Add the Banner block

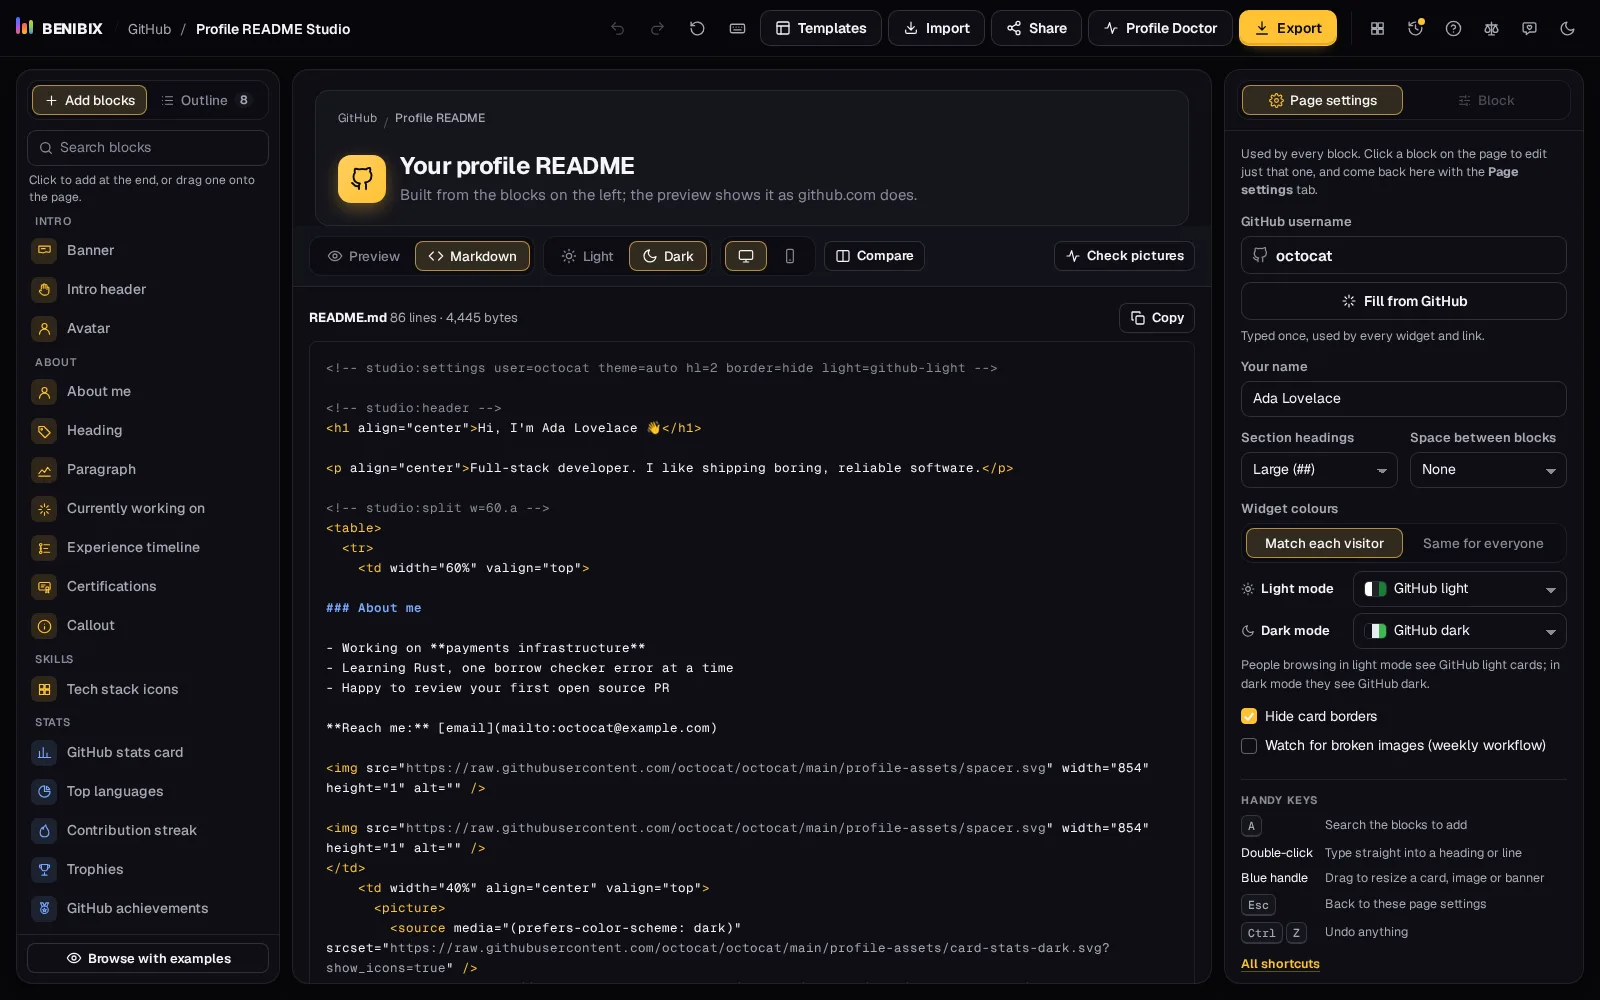tap(148, 250)
